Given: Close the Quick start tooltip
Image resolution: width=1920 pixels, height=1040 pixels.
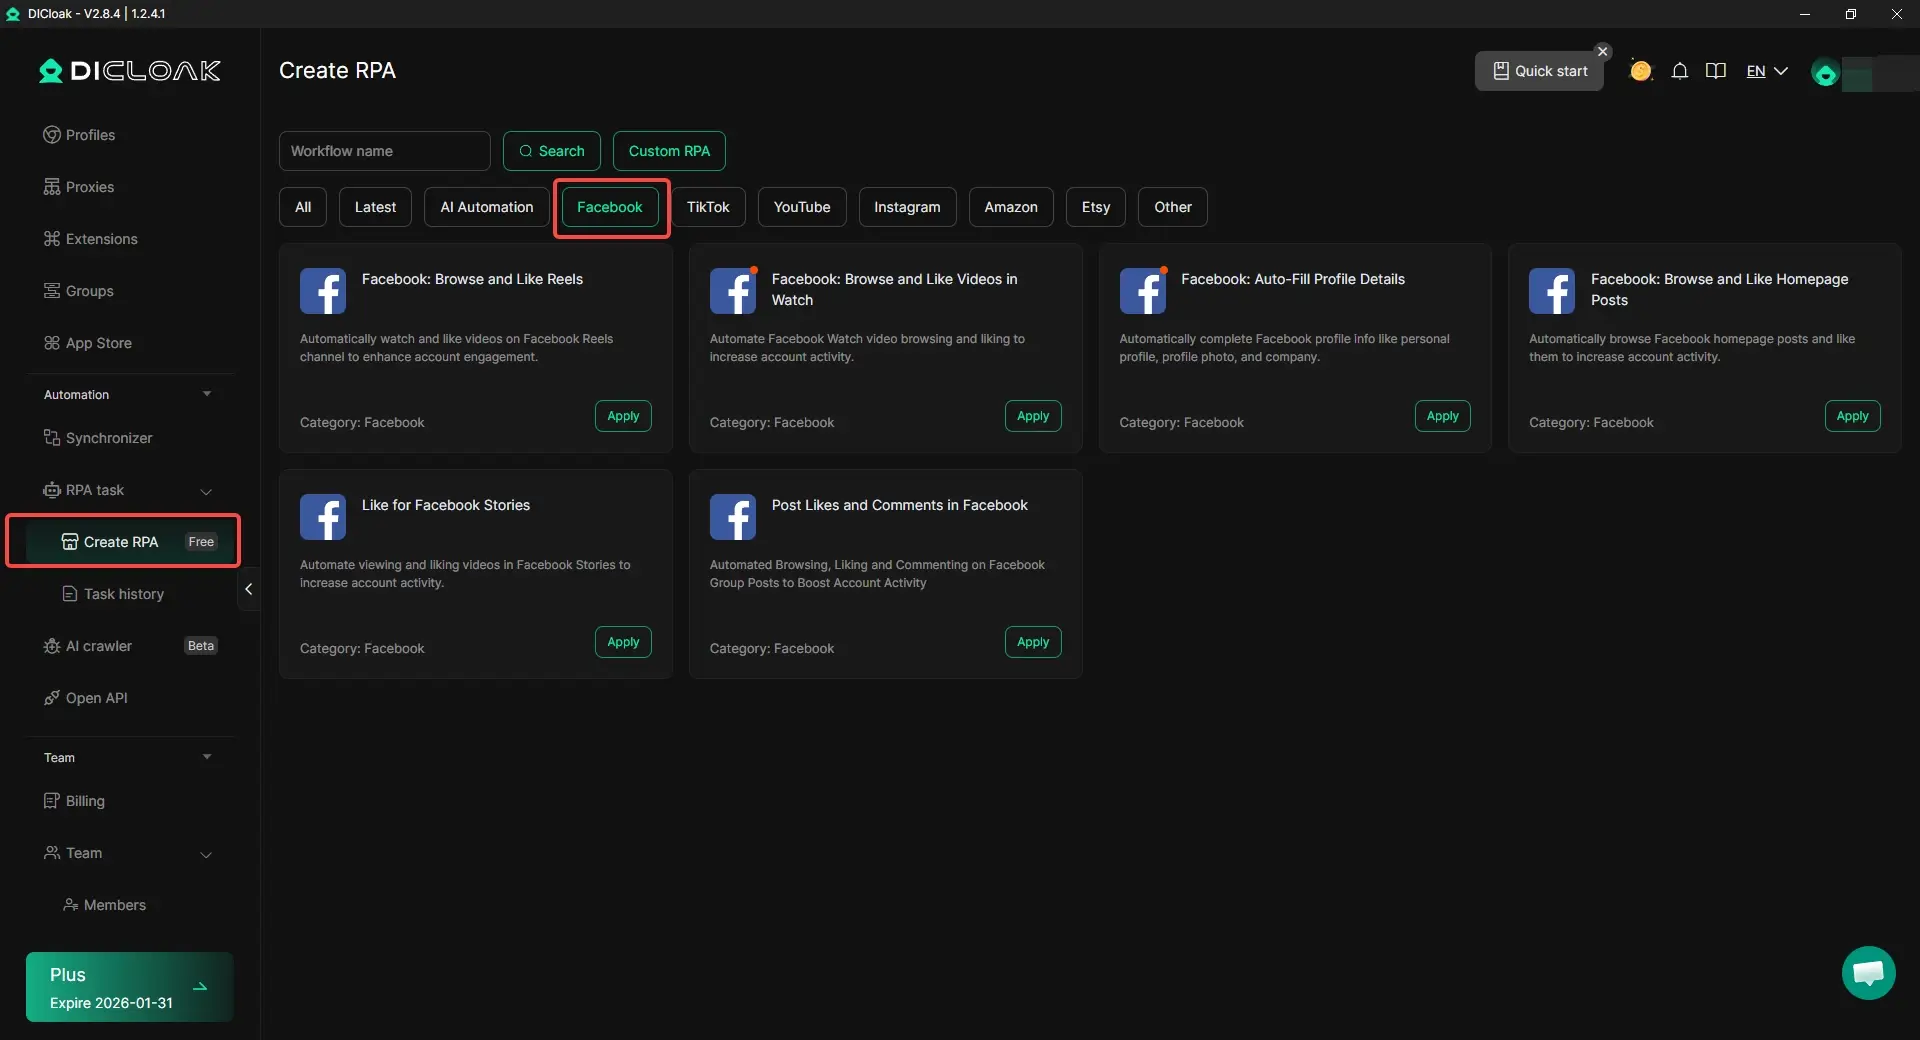Looking at the screenshot, I should 1603,51.
